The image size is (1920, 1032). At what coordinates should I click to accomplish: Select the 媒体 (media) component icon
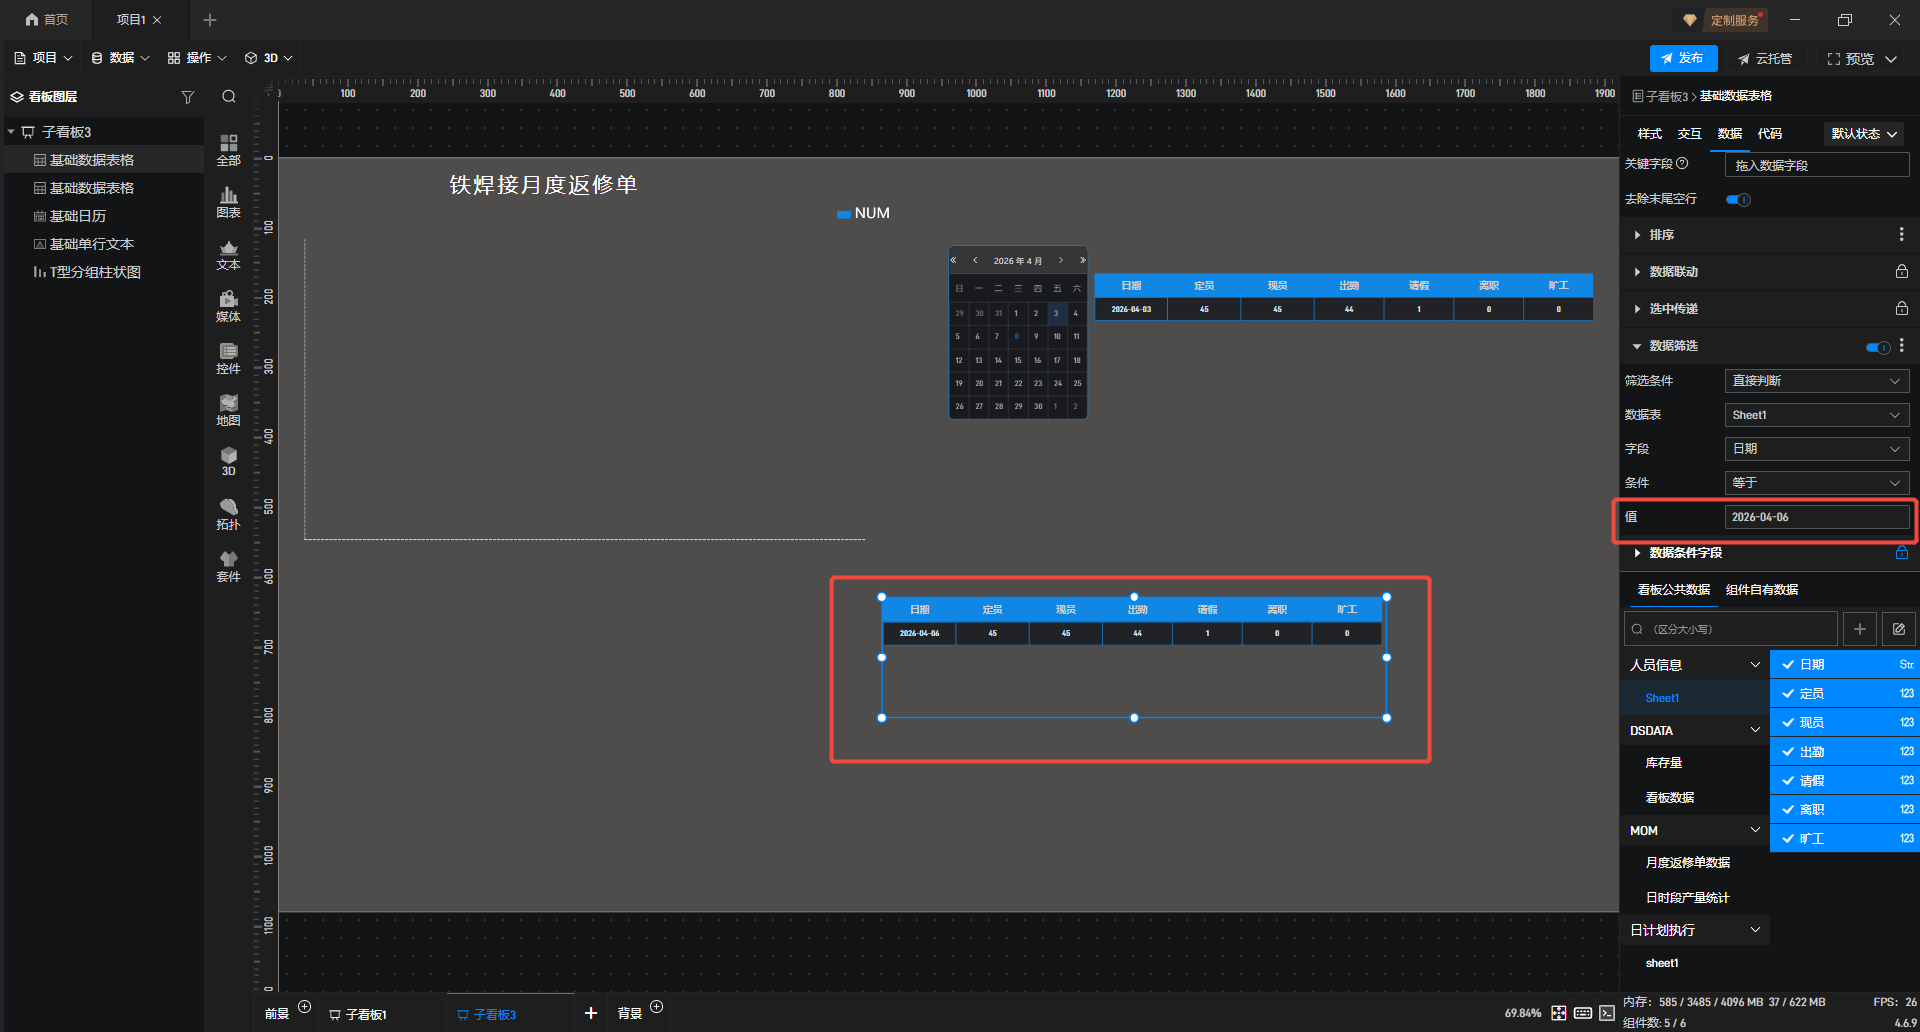(x=228, y=305)
